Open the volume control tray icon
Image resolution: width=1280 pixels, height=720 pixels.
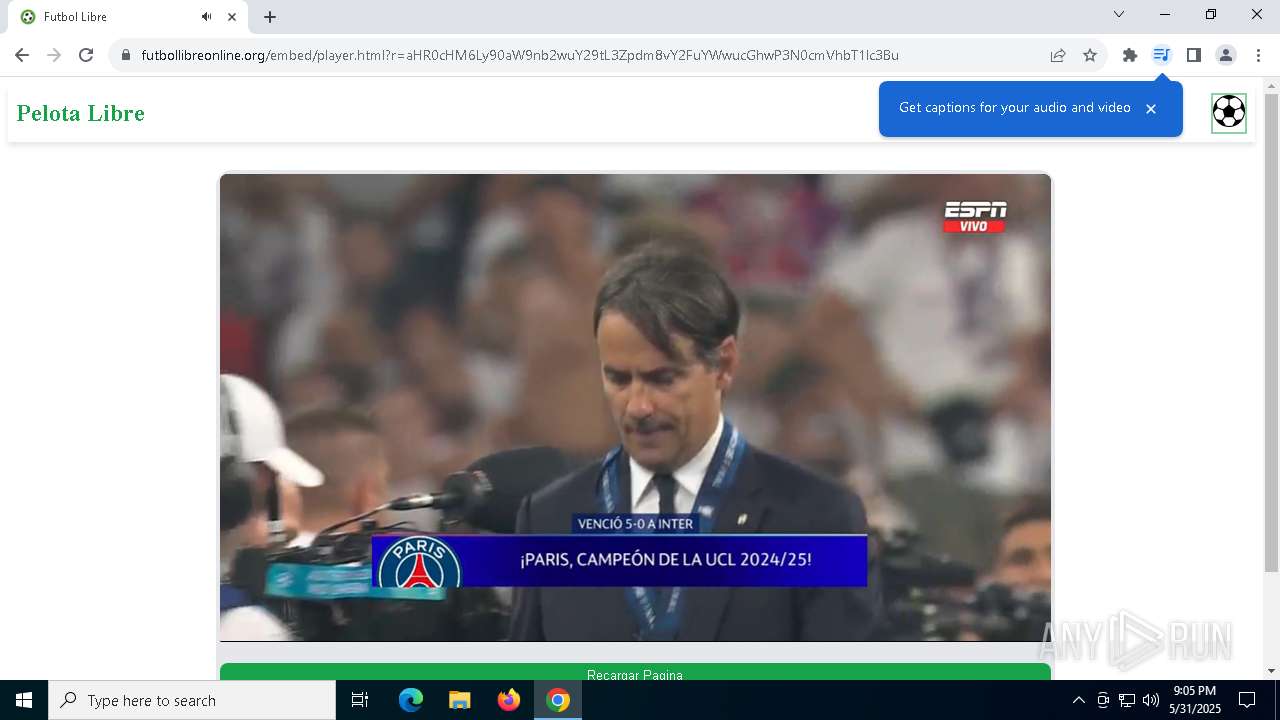1151,700
